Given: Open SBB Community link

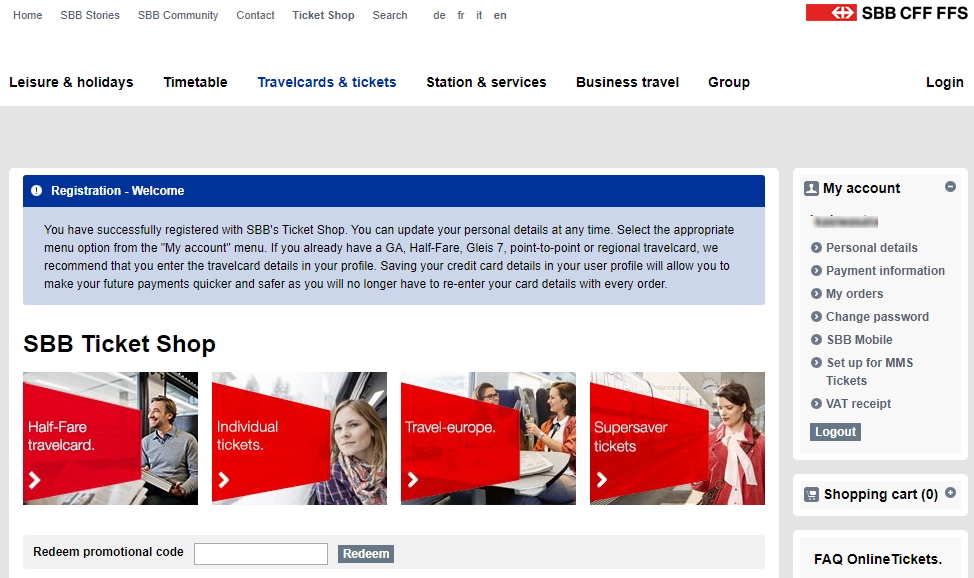Looking at the screenshot, I should (x=178, y=15).
